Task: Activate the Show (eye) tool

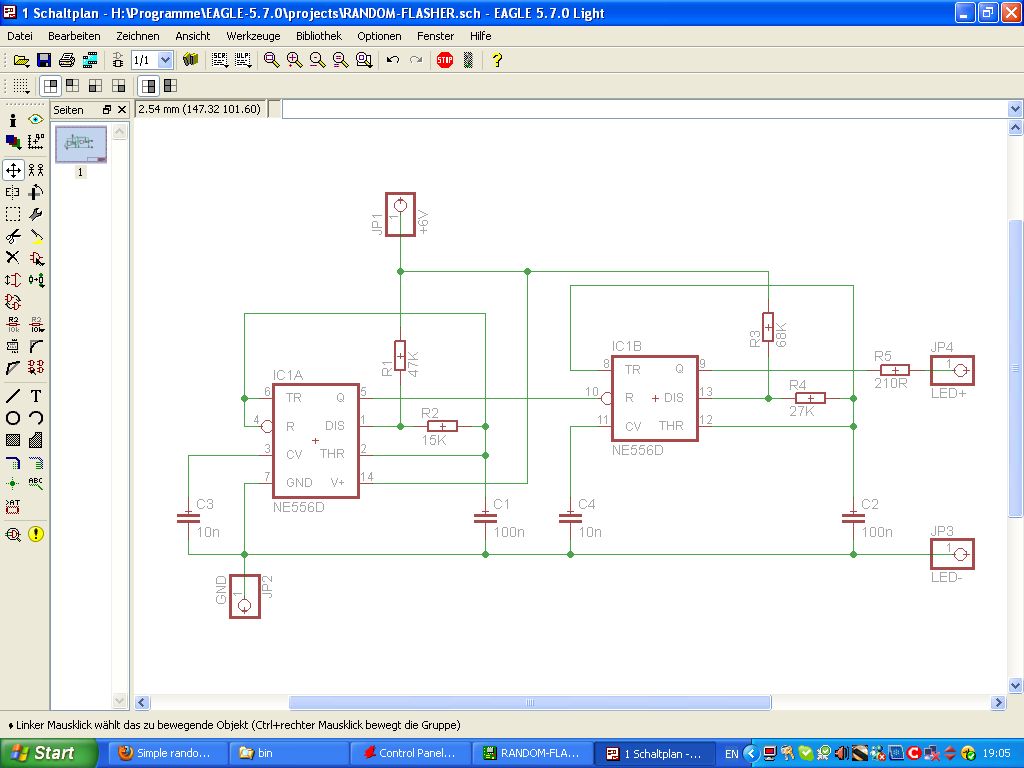Action: point(35,120)
